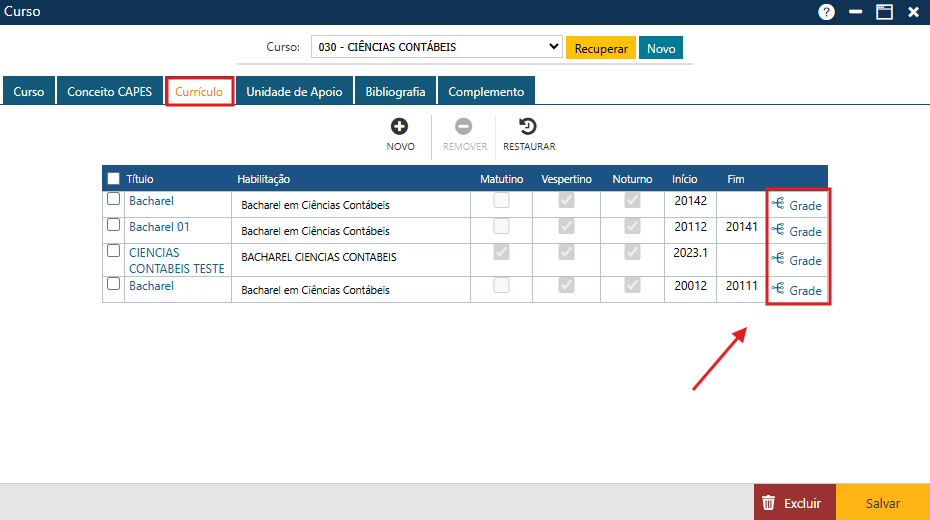Click the Noturno column header
Image resolution: width=930 pixels, height=520 pixels.
(x=632, y=179)
